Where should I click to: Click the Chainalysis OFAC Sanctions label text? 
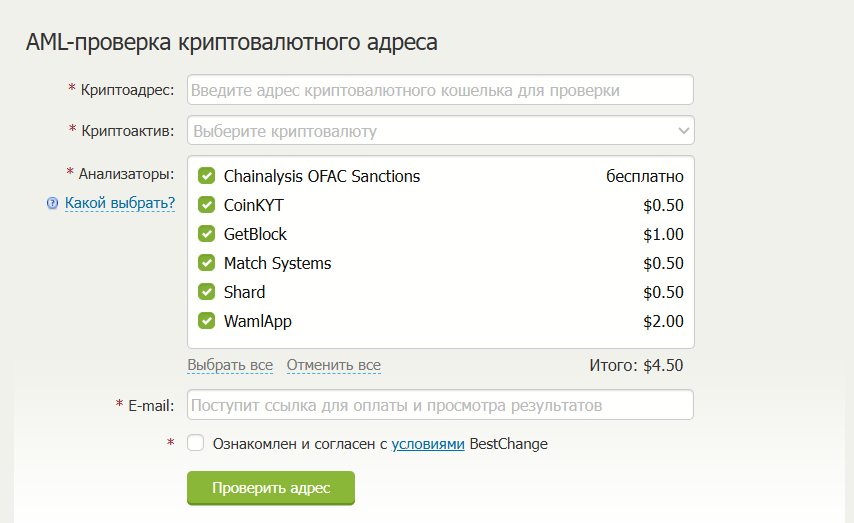coord(322,176)
